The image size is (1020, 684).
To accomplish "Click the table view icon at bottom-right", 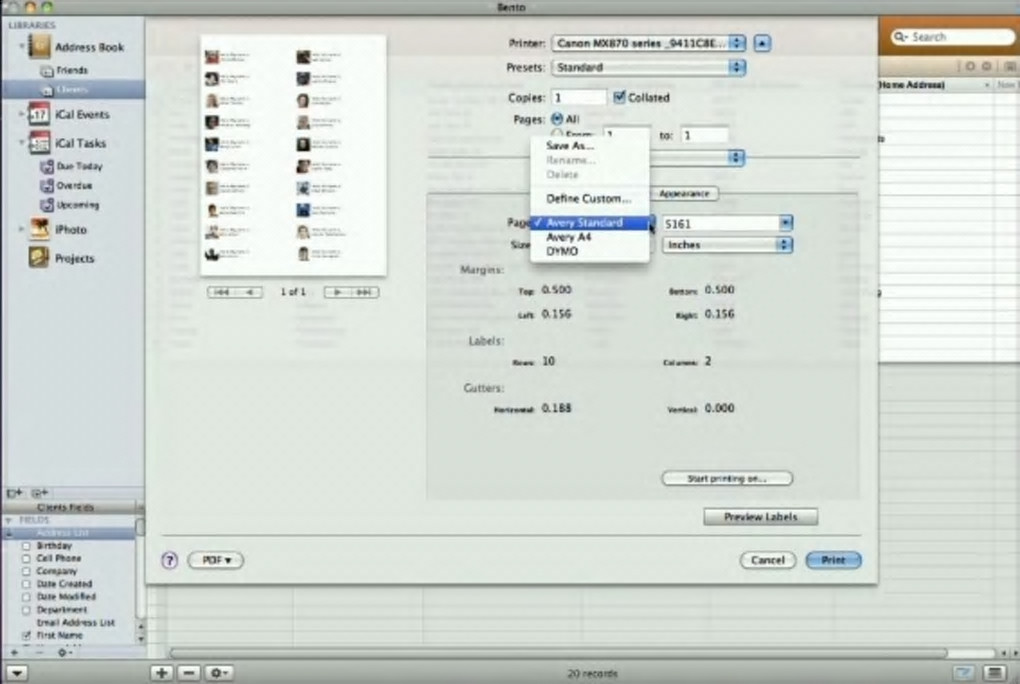I will coord(994,672).
